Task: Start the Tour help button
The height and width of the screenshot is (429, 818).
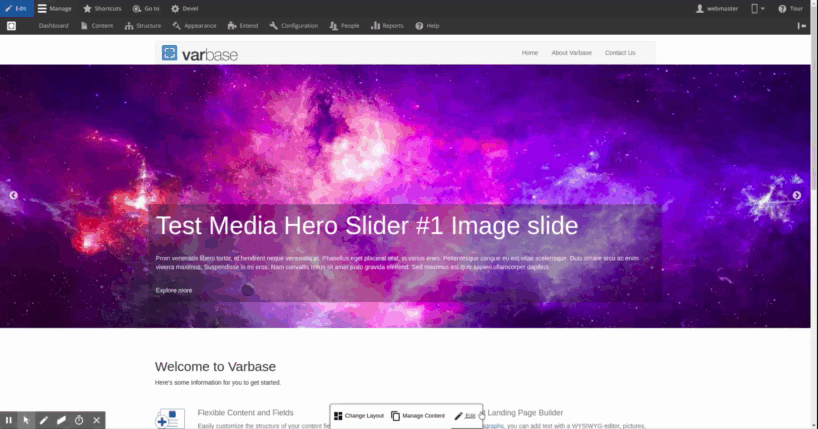Action: (790, 8)
